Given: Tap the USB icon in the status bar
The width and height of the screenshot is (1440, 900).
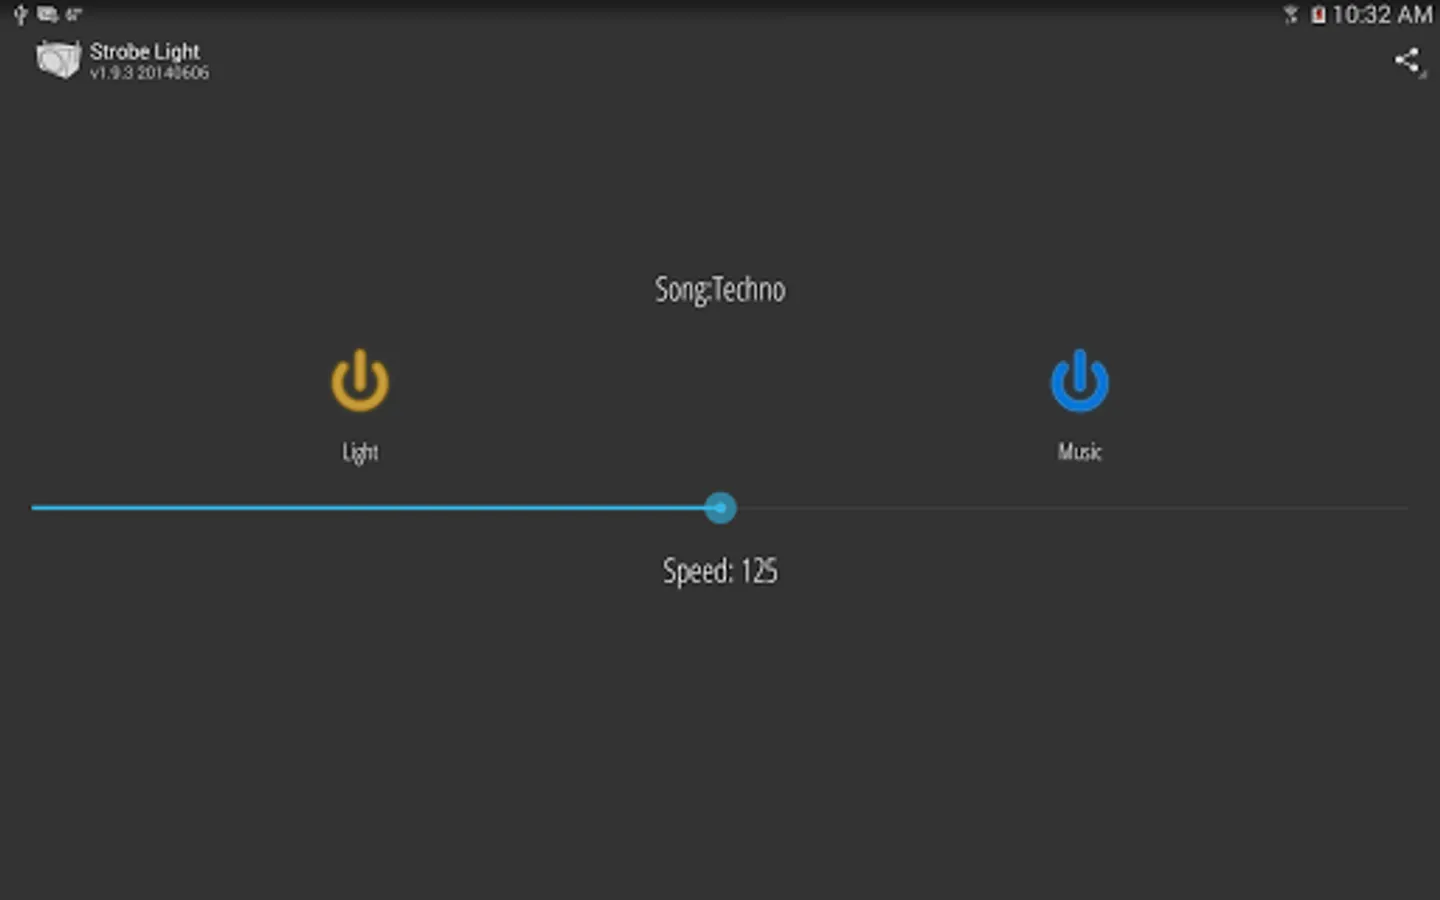Looking at the screenshot, I should [20, 14].
